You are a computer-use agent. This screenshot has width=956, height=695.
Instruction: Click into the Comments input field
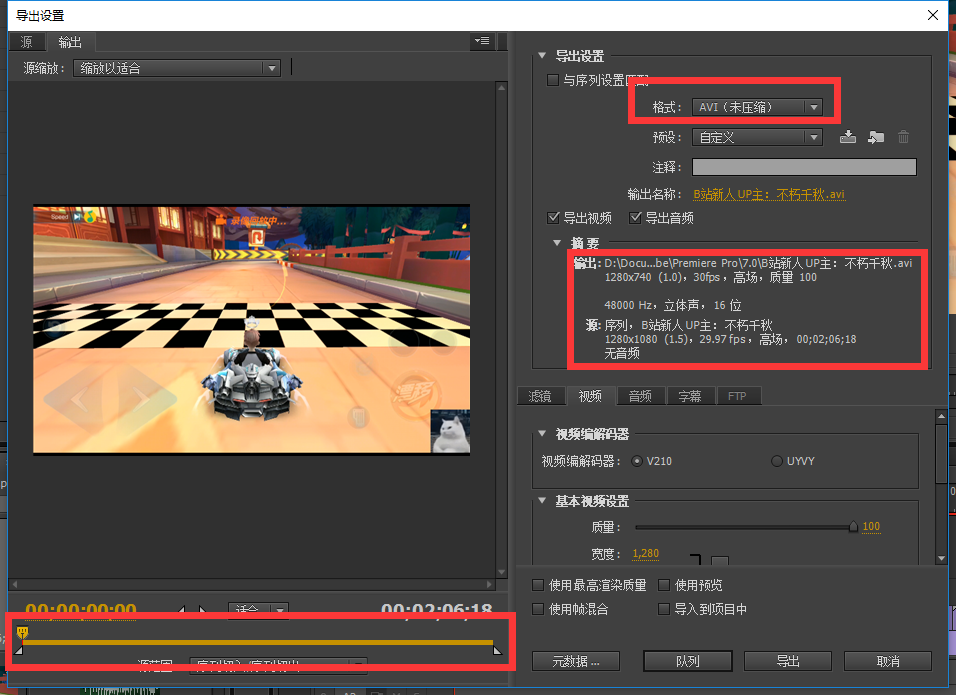(804, 167)
